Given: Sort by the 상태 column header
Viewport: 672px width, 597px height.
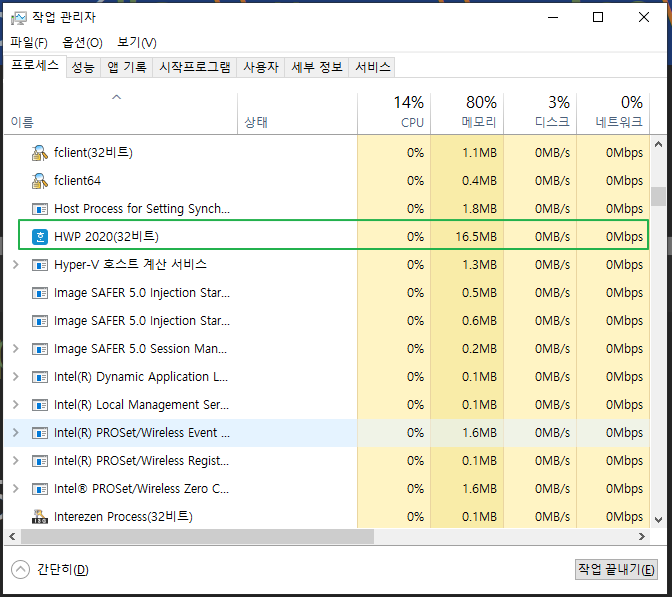Looking at the screenshot, I should point(297,114).
